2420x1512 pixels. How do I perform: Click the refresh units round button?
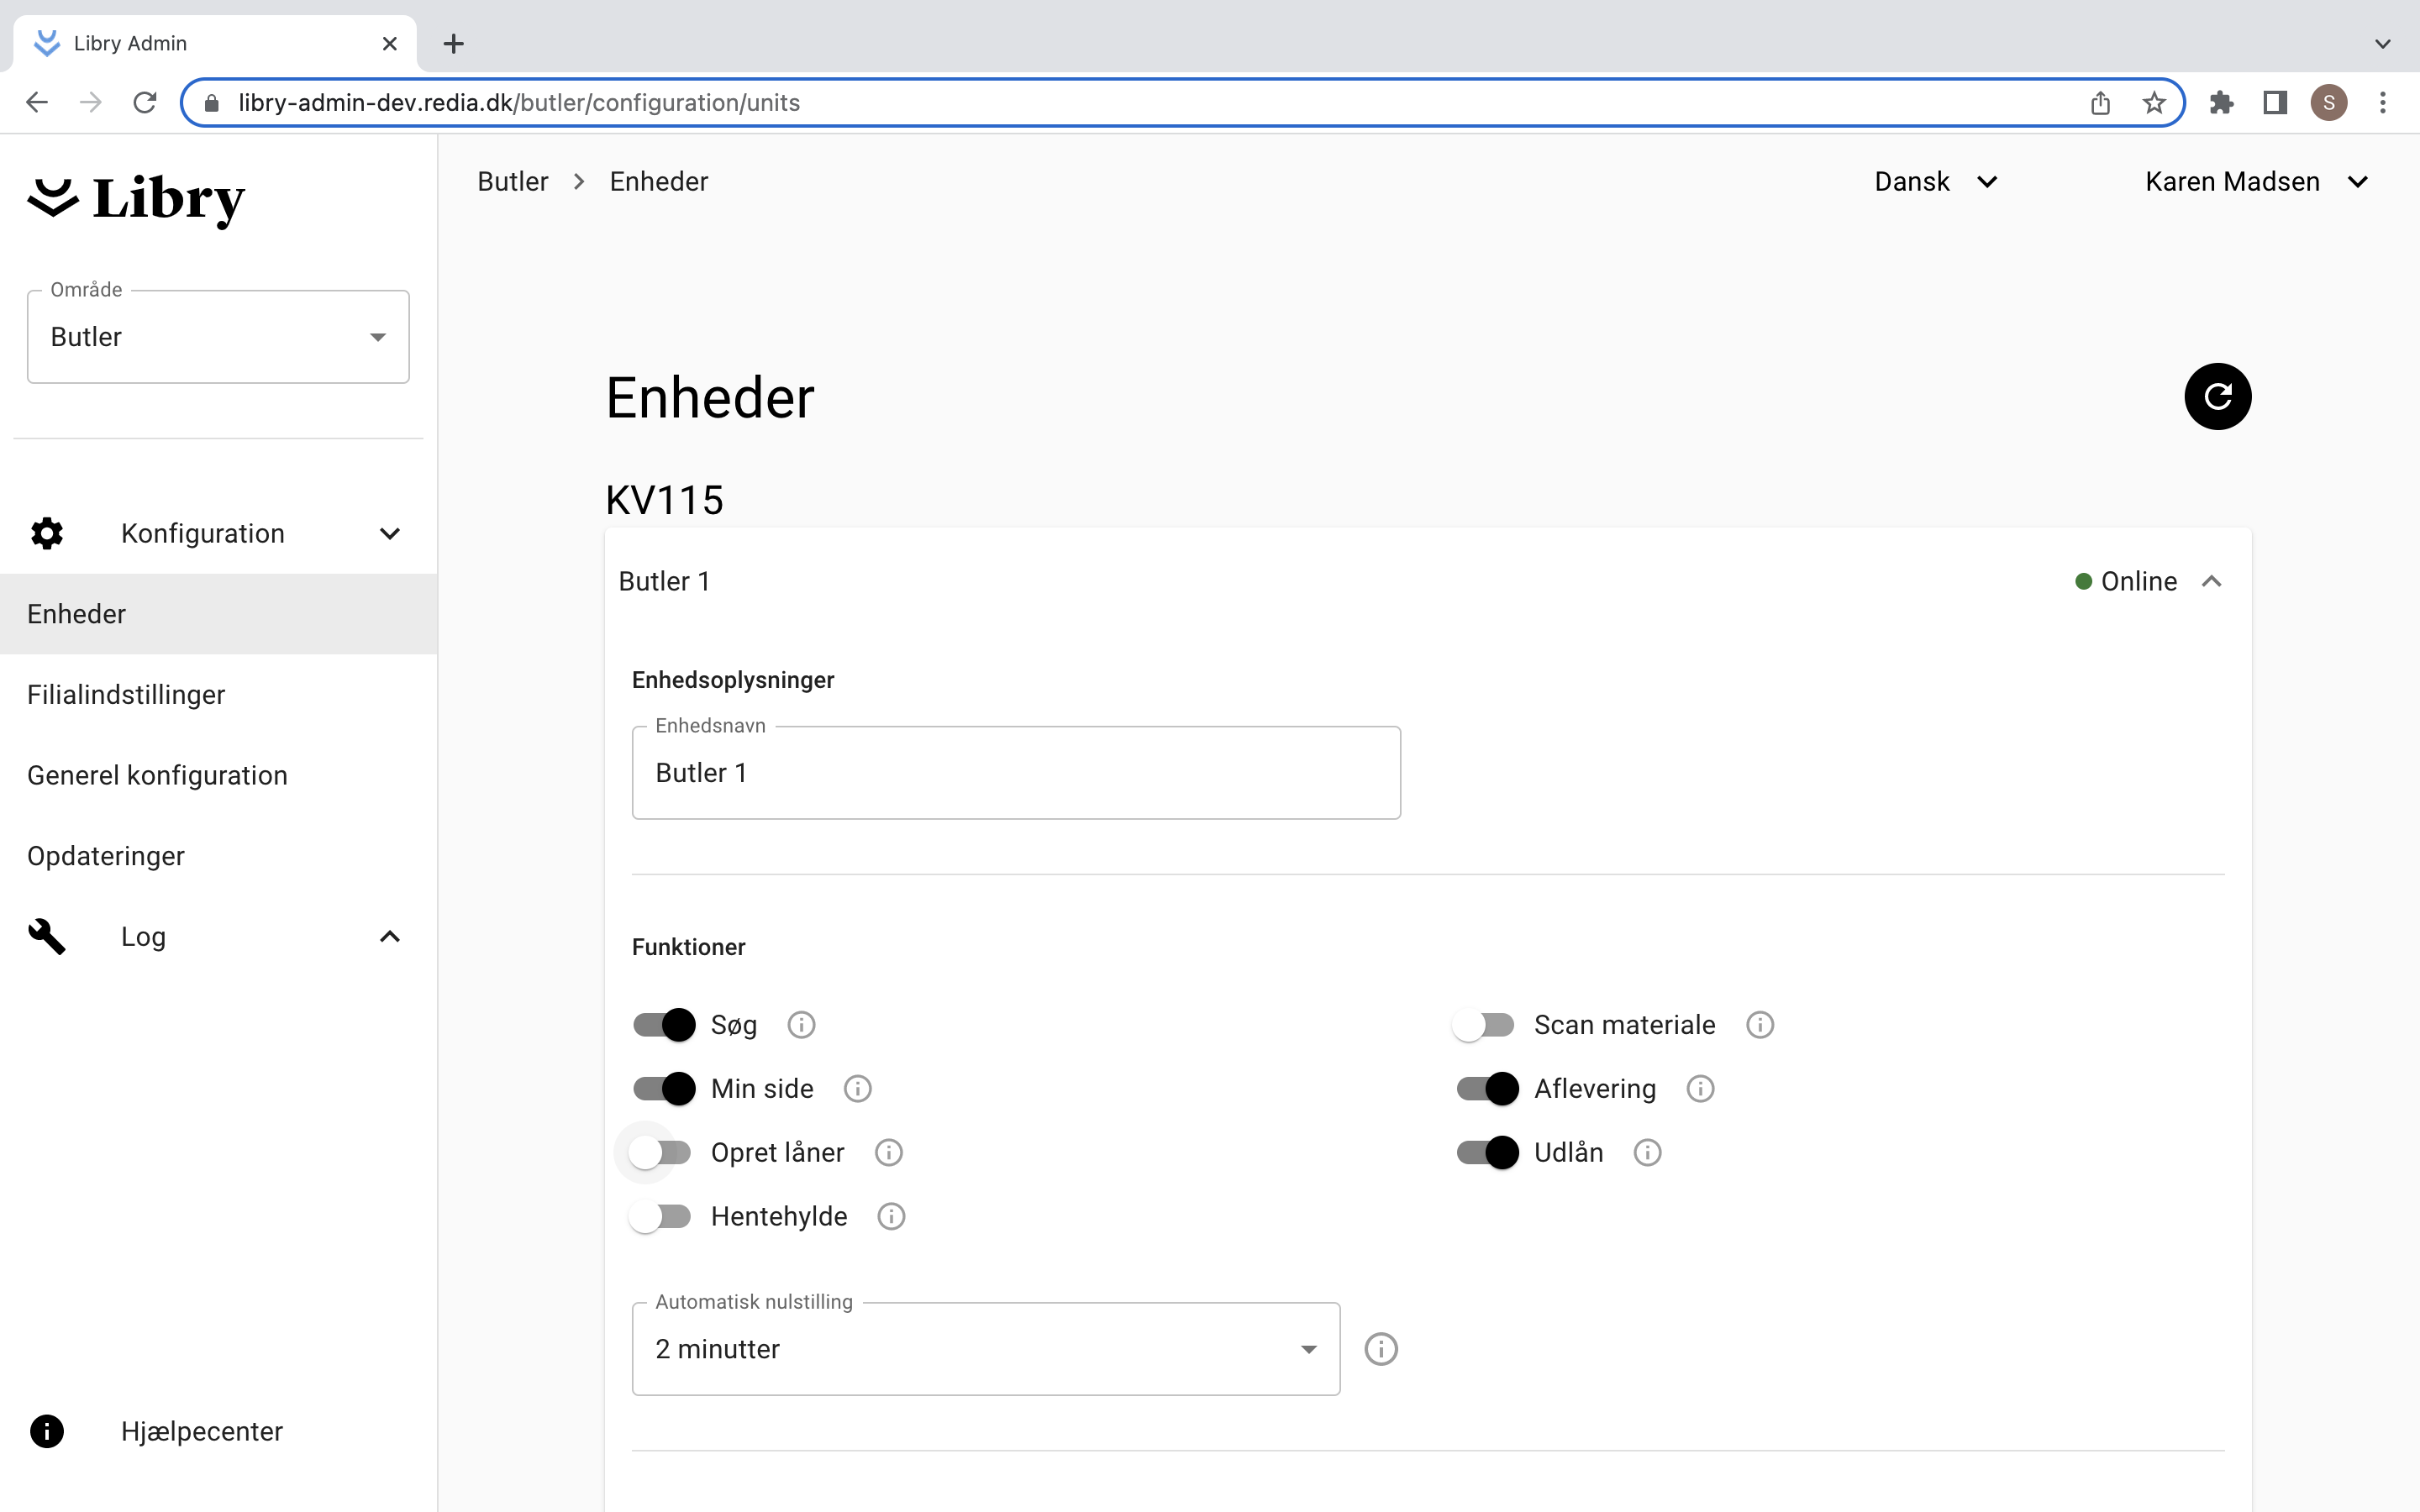tap(2216, 396)
